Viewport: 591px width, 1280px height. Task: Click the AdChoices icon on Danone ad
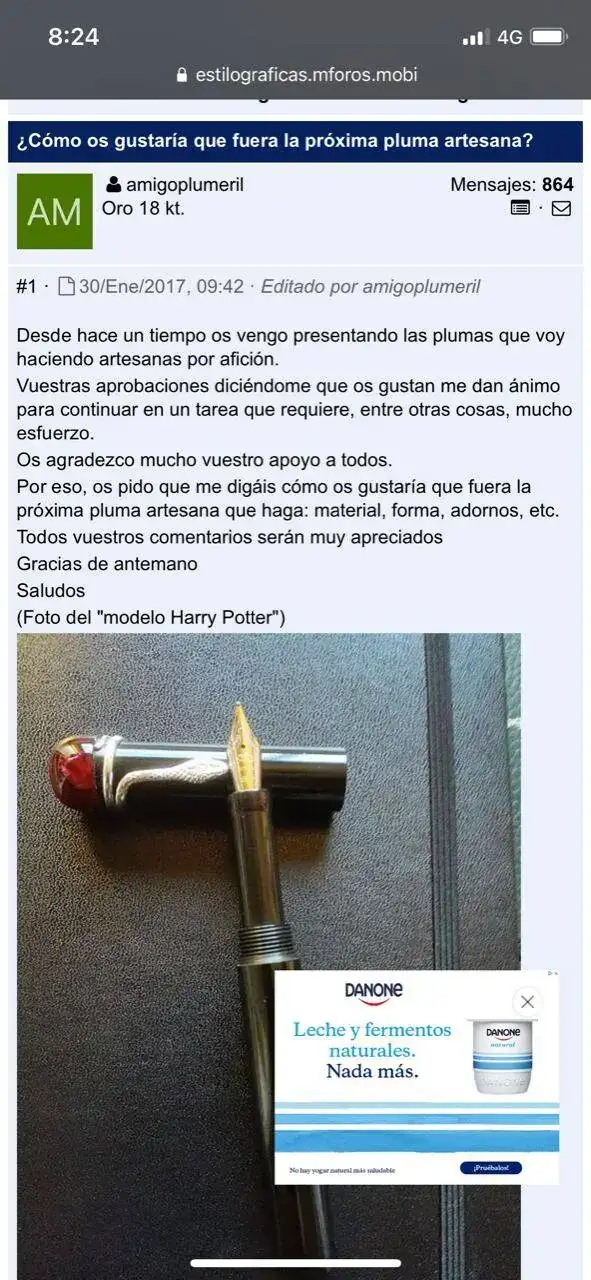click(x=552, y=974)
